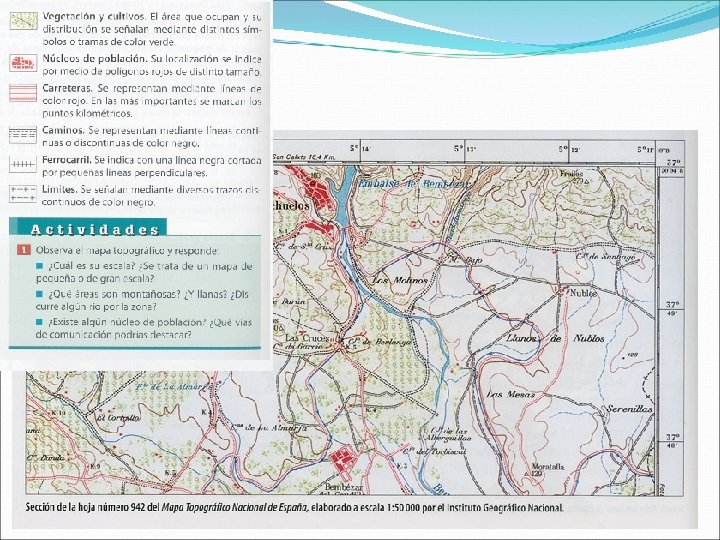Click the 'Bembézar' town label at the map bottom
The image size is (720, 540).
(344, 487)
